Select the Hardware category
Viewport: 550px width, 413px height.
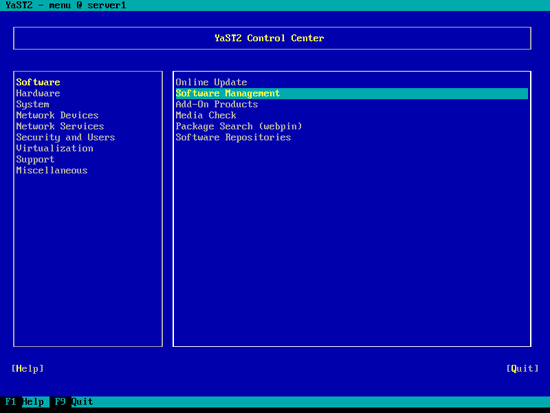tap(38, 93)
